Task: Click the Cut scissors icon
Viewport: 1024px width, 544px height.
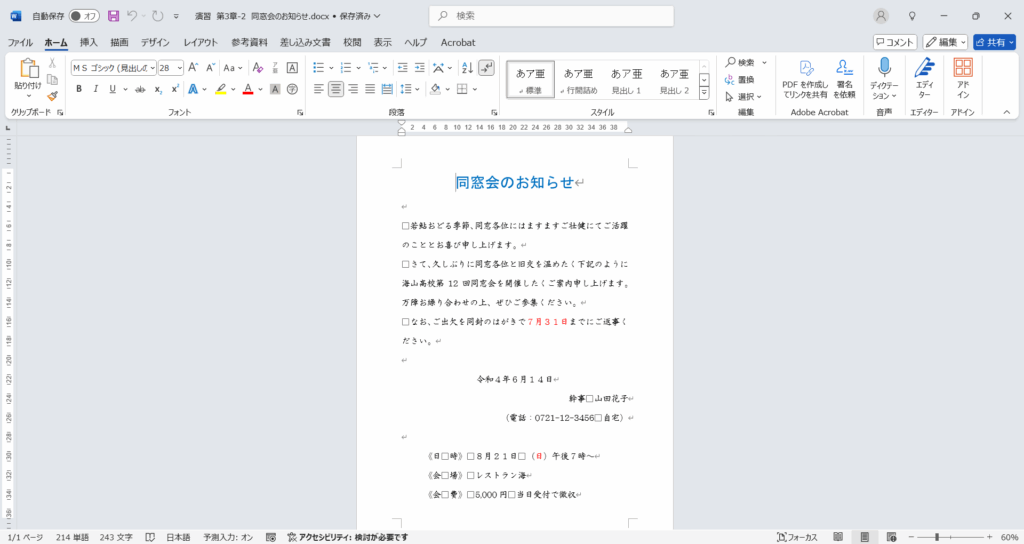Action: pos(52,63)
